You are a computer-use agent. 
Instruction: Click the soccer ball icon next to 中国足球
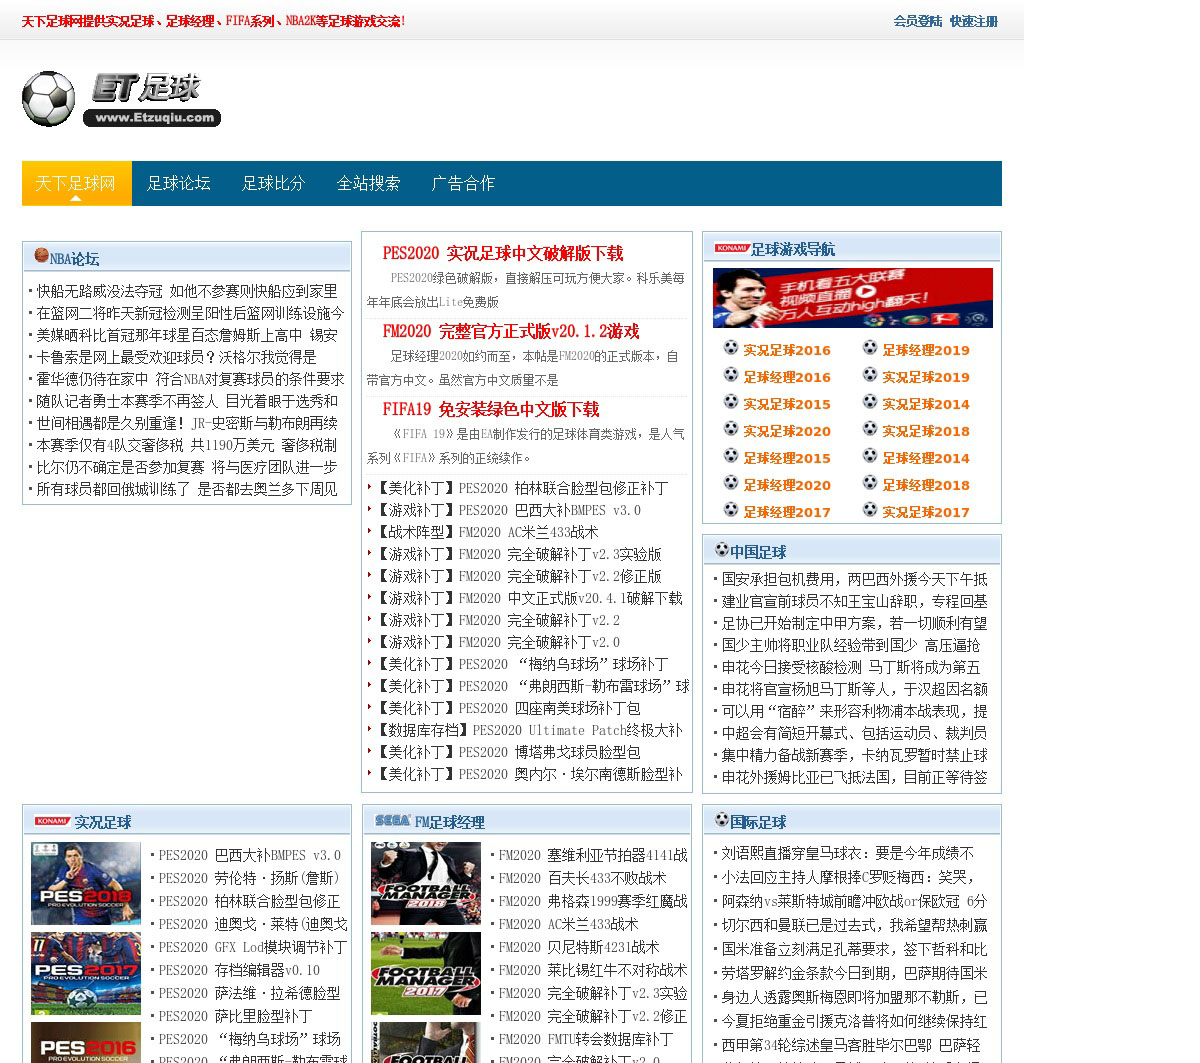coord(722,550)
